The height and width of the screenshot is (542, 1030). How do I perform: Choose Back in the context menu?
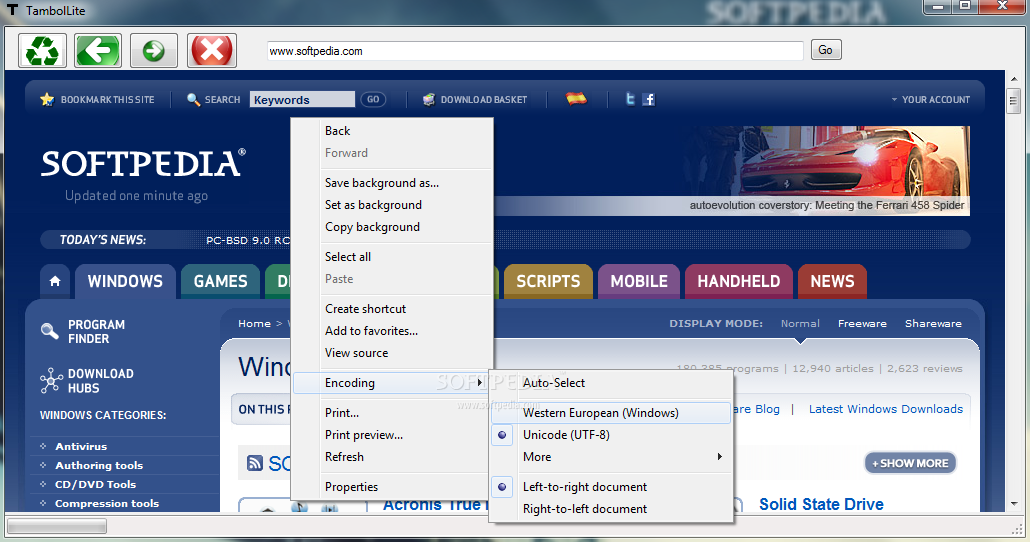pyautogui.click(x=392, y=131)
